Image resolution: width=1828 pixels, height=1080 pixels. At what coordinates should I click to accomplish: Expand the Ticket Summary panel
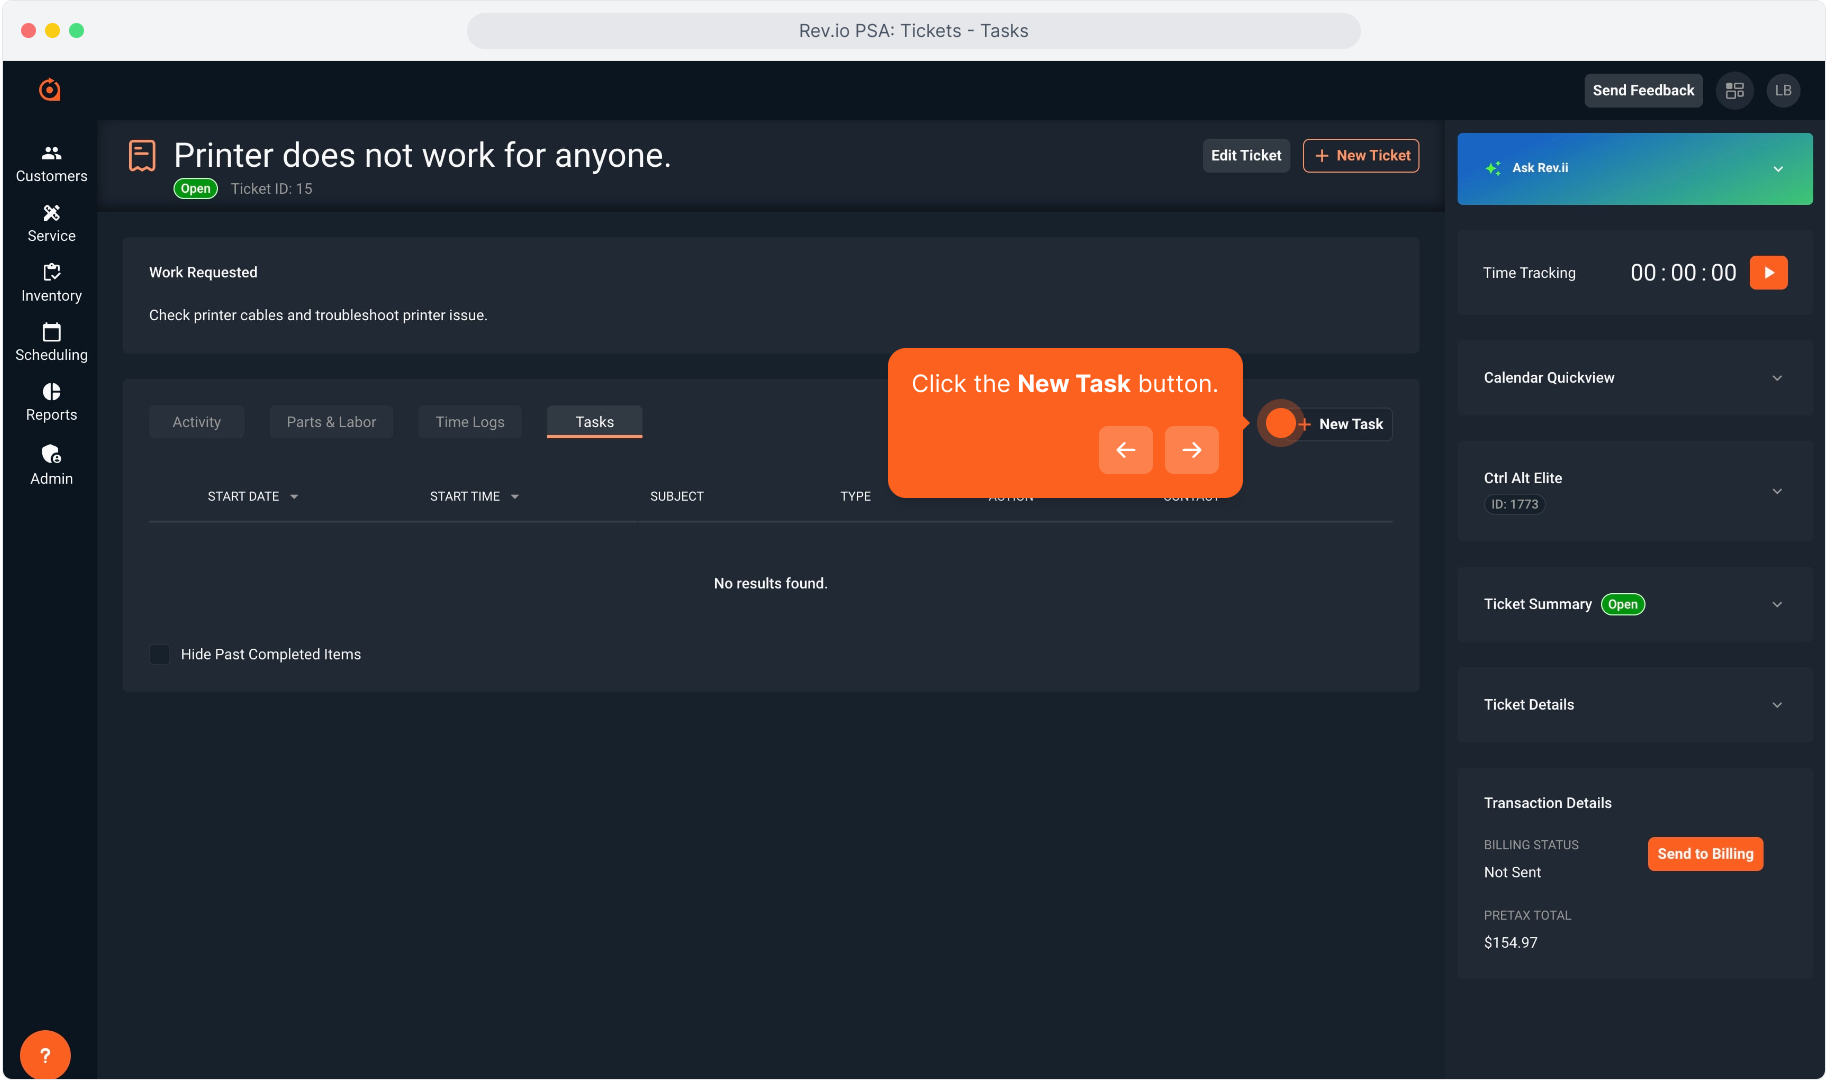click(1777, 604)
